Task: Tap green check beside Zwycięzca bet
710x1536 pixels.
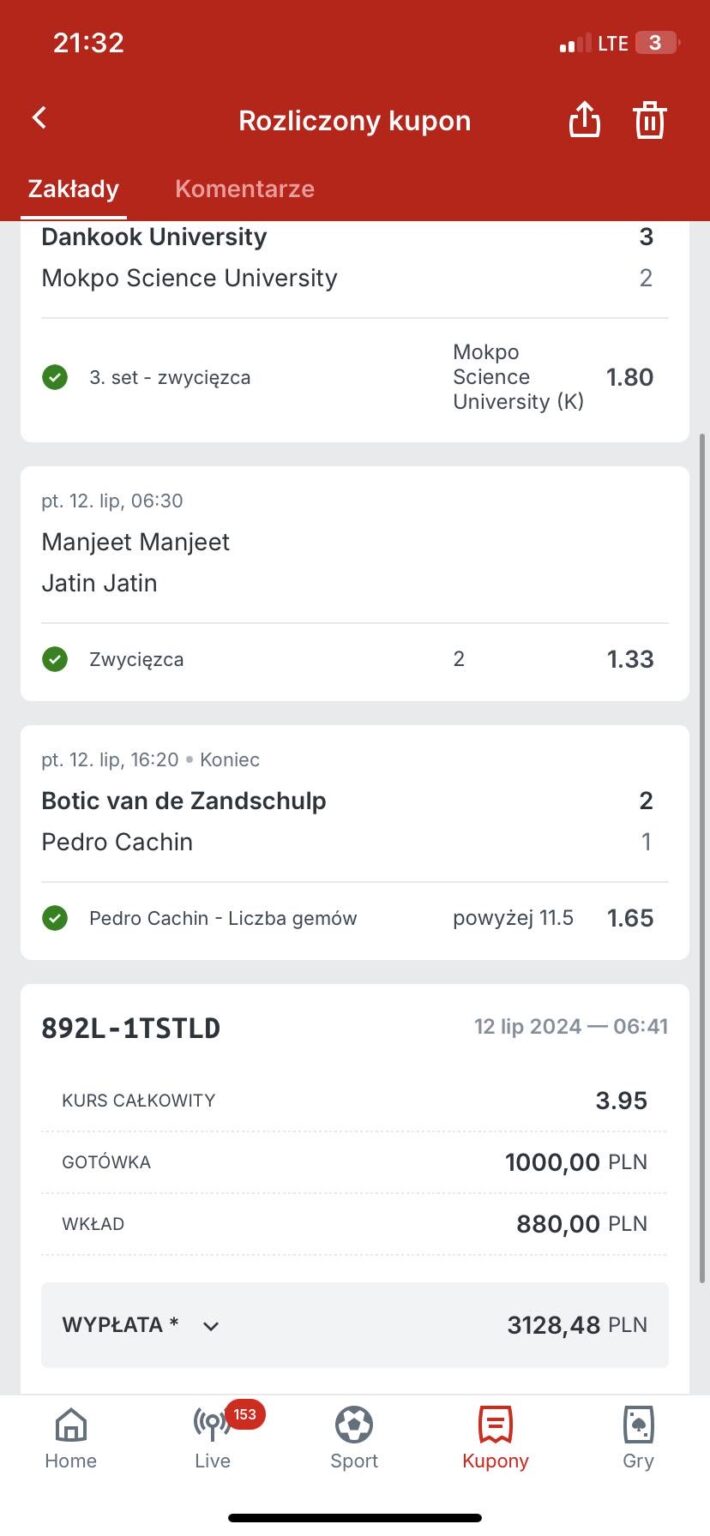Action: [x=55, y=659]
